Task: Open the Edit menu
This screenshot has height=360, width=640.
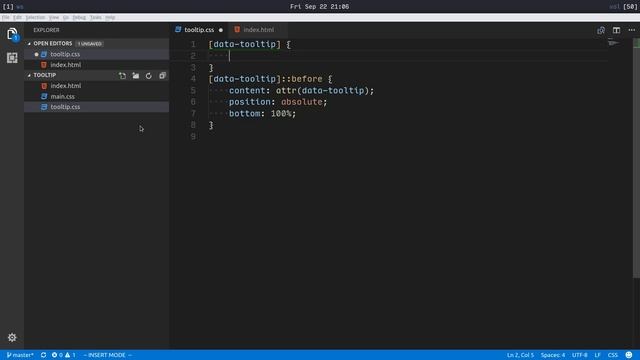Action: [x=17, y=18]
